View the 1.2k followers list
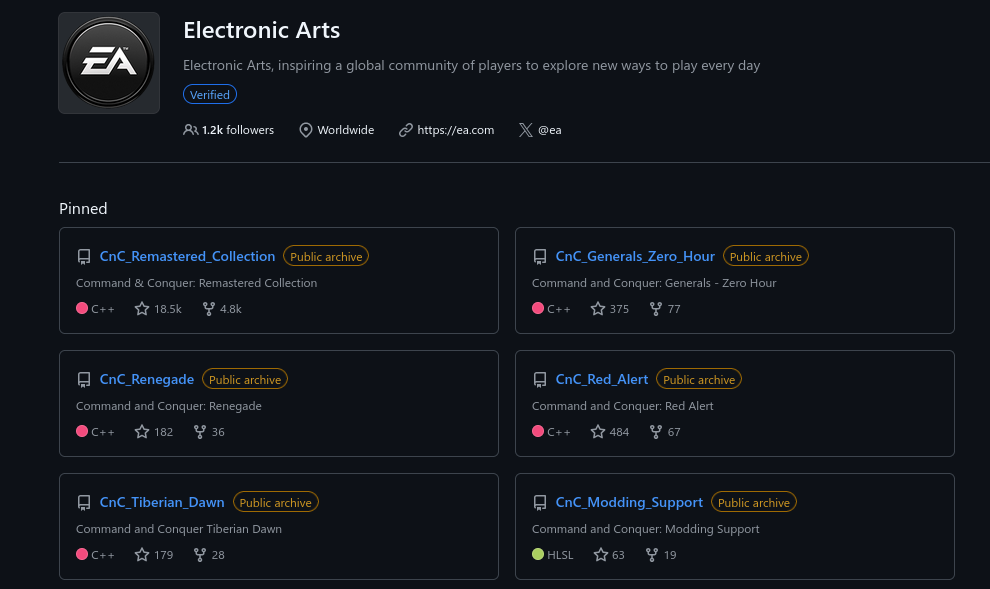The height and width of the screenshot is (589, 990). tap(238, 130)
